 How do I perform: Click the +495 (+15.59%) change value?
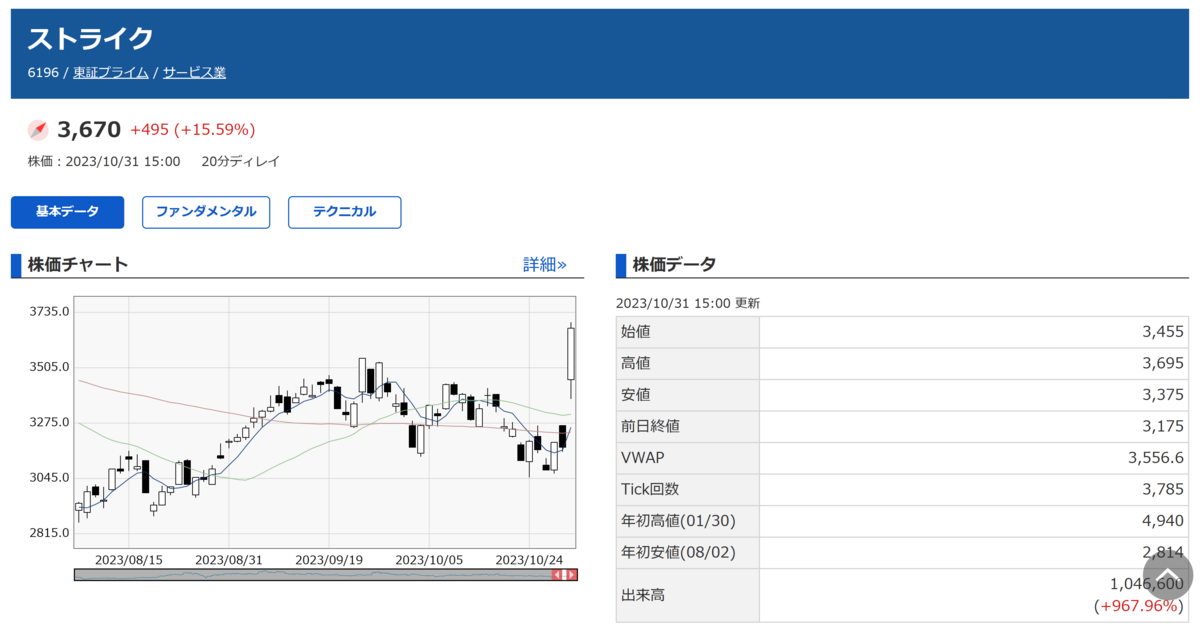pyautogui.click(x=193, y=130)
